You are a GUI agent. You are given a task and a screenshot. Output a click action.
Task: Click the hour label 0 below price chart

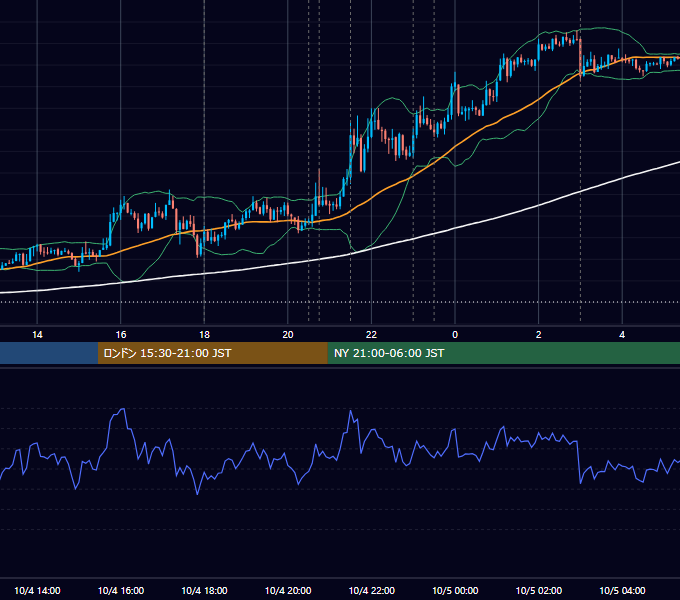[455, 335]
